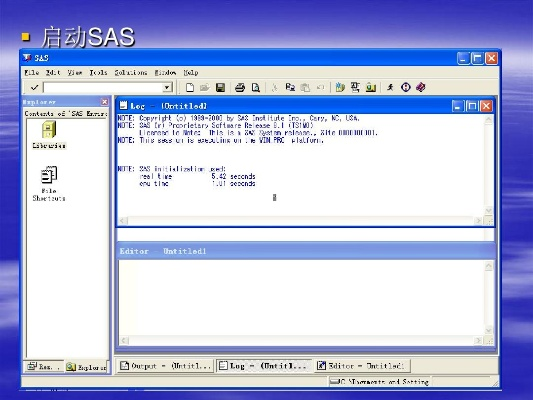Click inside the command input box

click(103, 87)
